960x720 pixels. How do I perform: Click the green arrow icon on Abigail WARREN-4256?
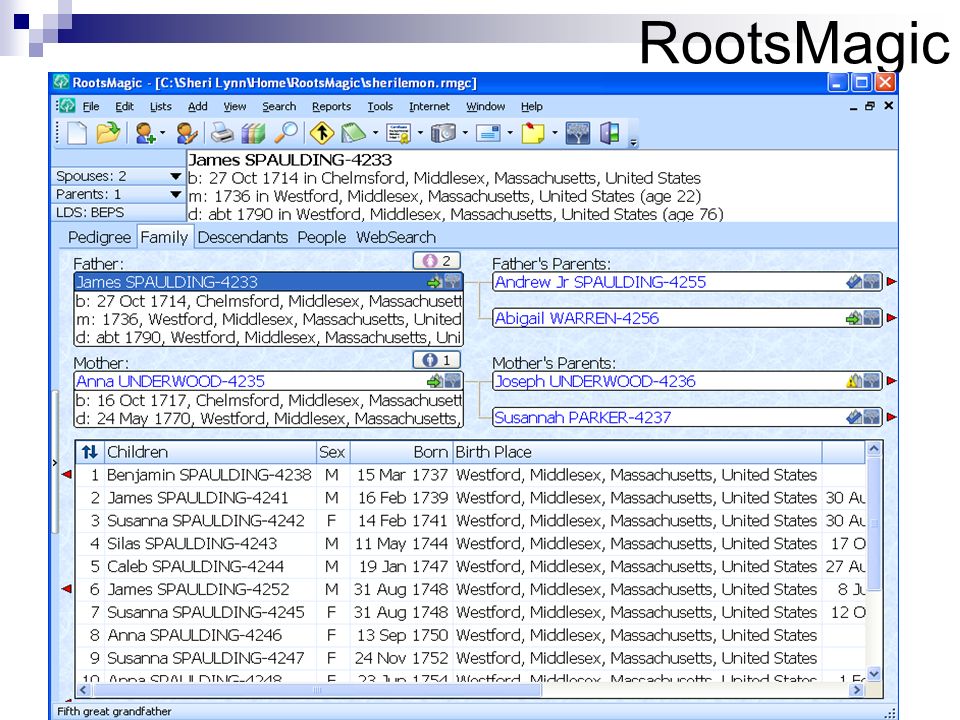pyautogui.click(x=853, y=318)
